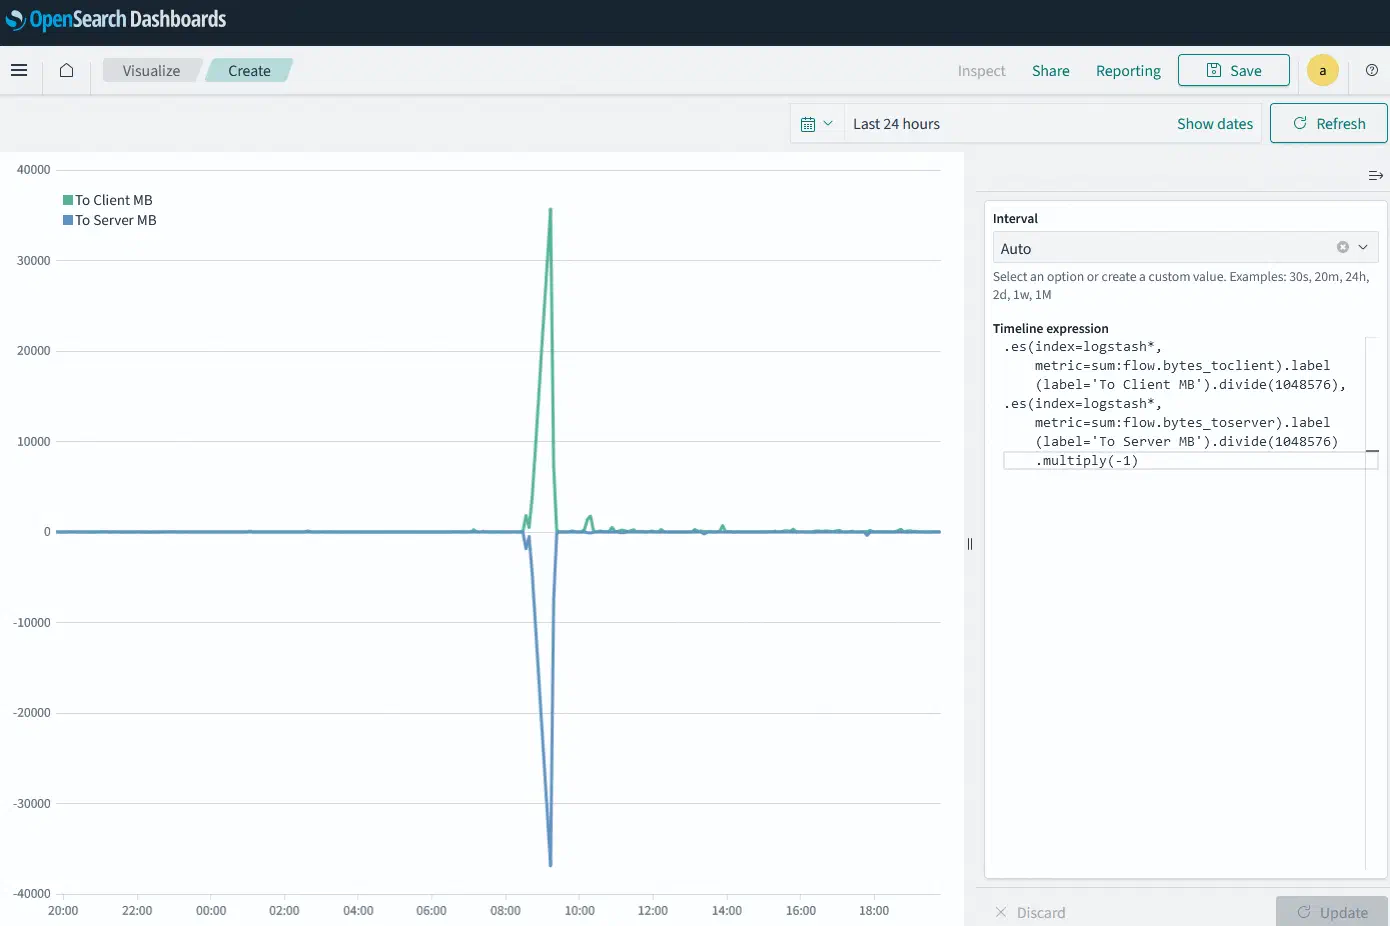Image resolution: width=1390 pixels, height=926 pixels.
Task: Go to the home page icon
Action: click(x=66, y=71)
